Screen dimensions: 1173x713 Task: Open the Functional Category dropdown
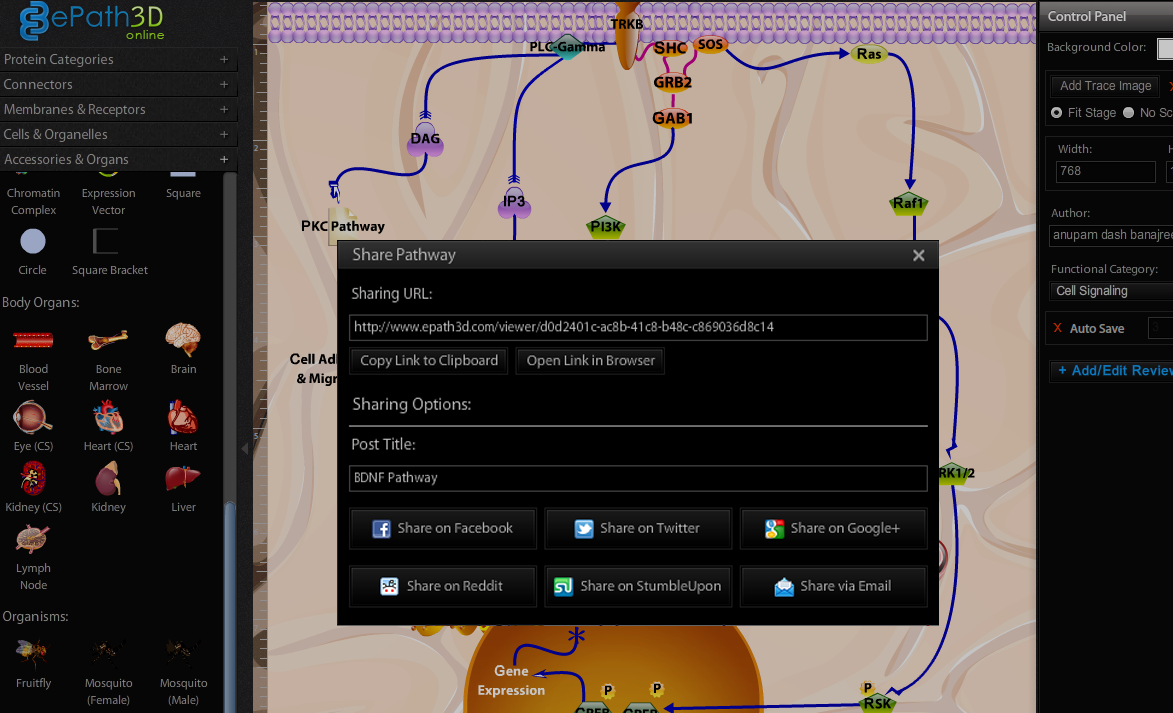tap(1112, 291)
